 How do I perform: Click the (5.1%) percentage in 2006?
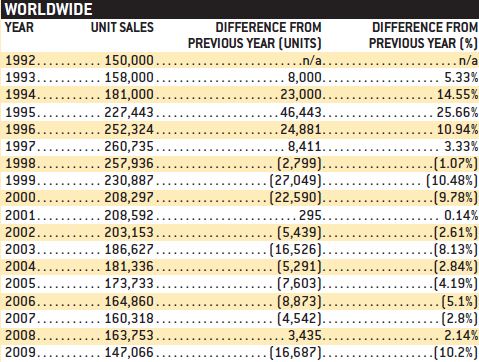[460, 301]
